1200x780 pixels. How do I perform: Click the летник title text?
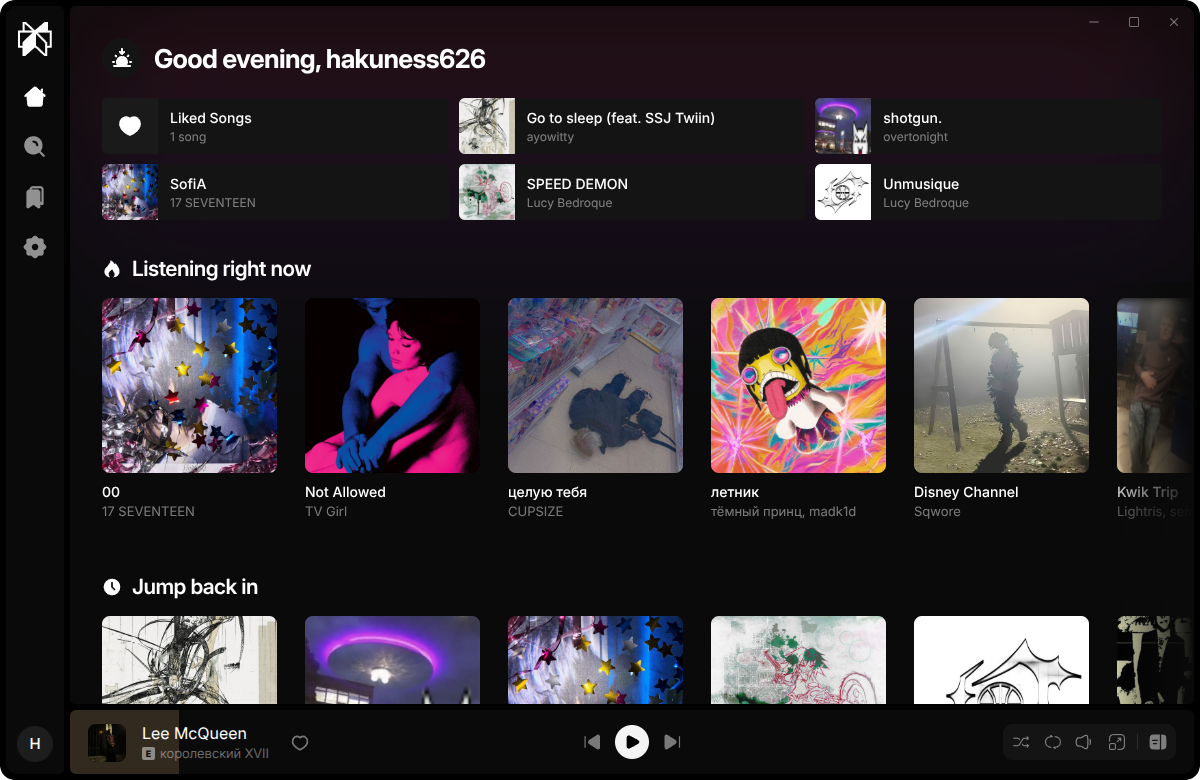735,492
